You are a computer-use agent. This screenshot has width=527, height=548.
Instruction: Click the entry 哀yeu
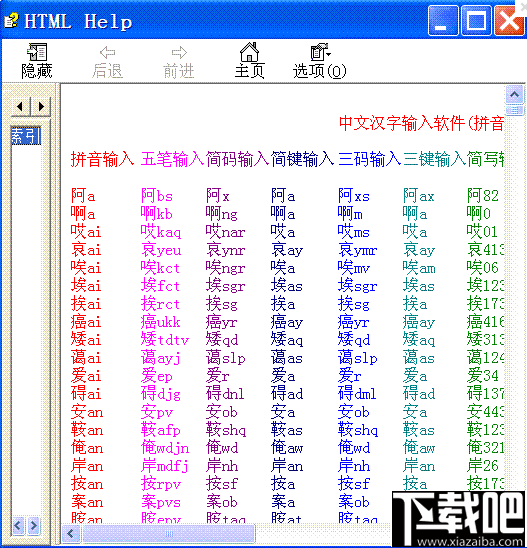[x=161, y=250]
